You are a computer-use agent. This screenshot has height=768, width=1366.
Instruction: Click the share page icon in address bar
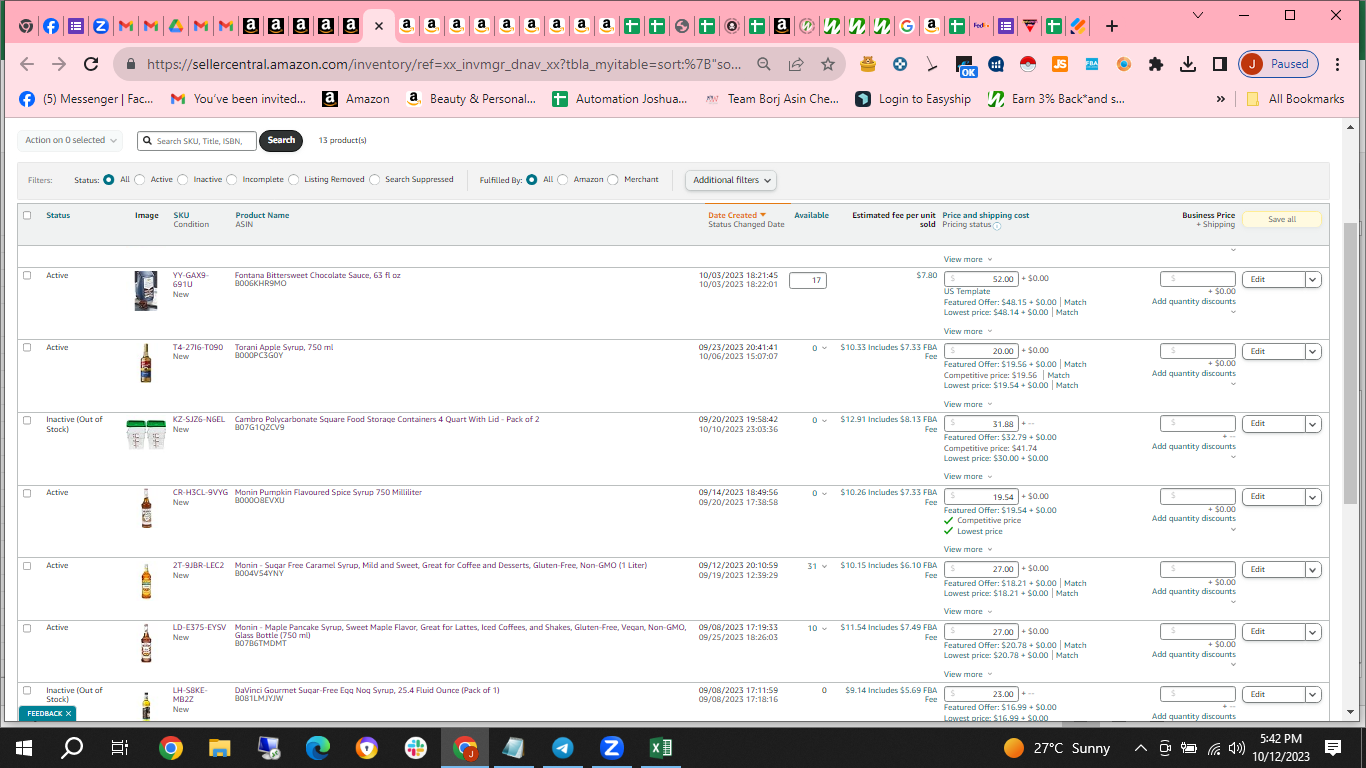[796, 64]
